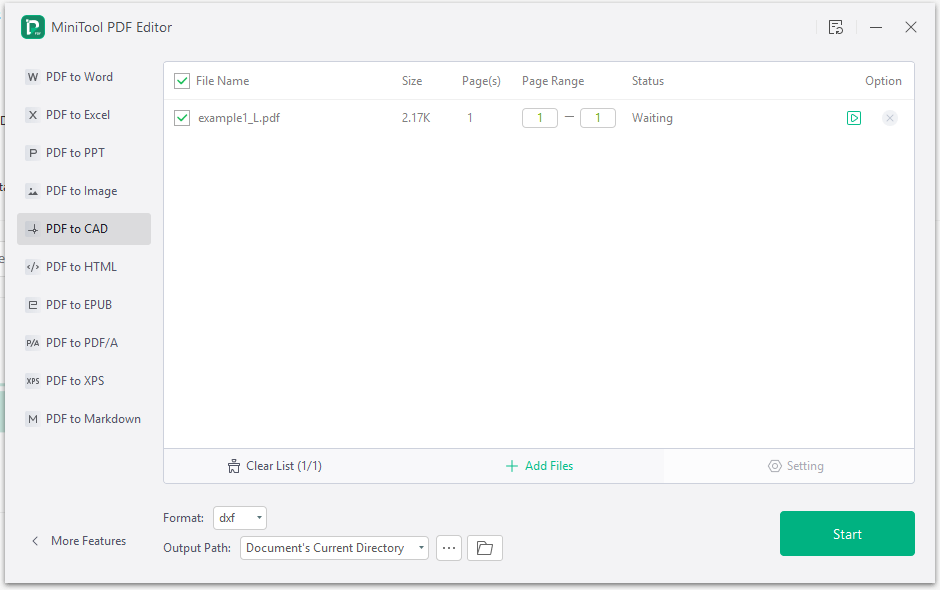This screenshot has width=940, height=590.
Task: Switch to PDF to EPUB conversion
Action: [84, 305]
